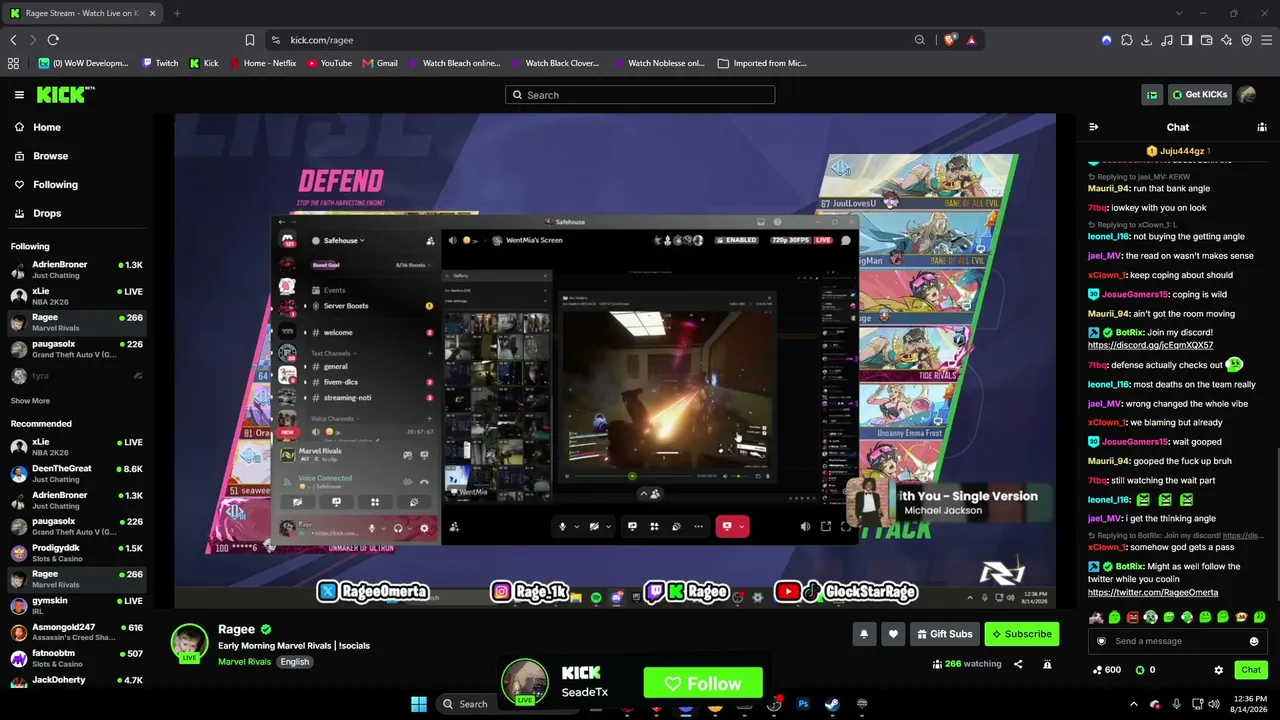Open the Netflix bookmark

point(264,63)
